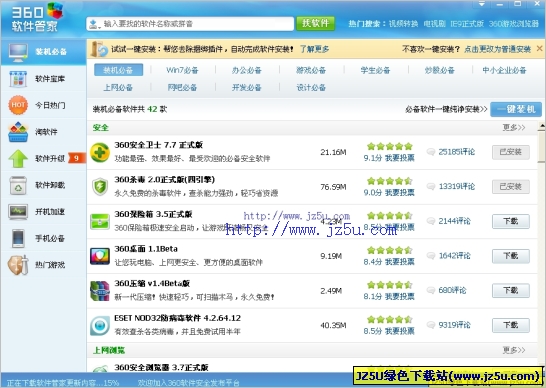
Task: Click the 360软件管家 logo
Action: pos(38,17)
